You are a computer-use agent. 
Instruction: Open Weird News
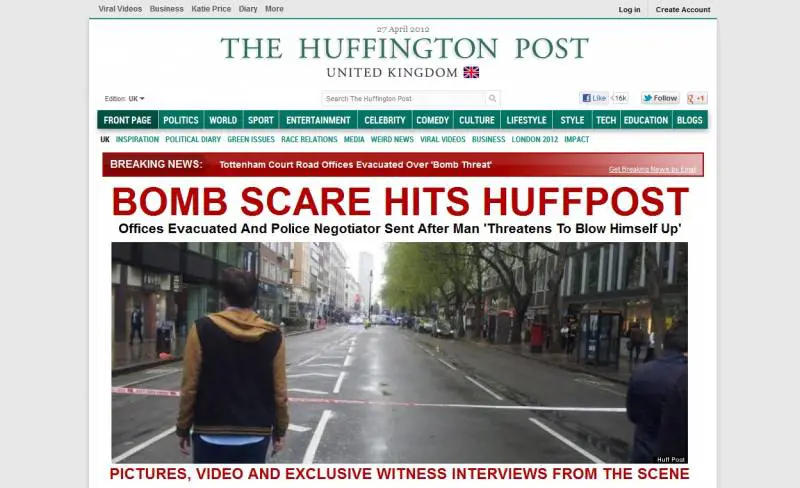tap(392, 139)
